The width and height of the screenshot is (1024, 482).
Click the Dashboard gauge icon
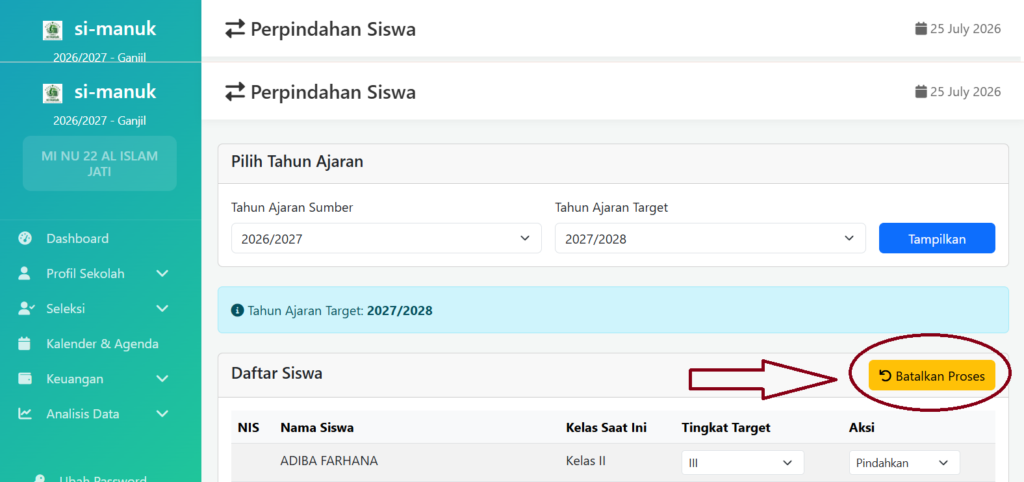point(25,238)
